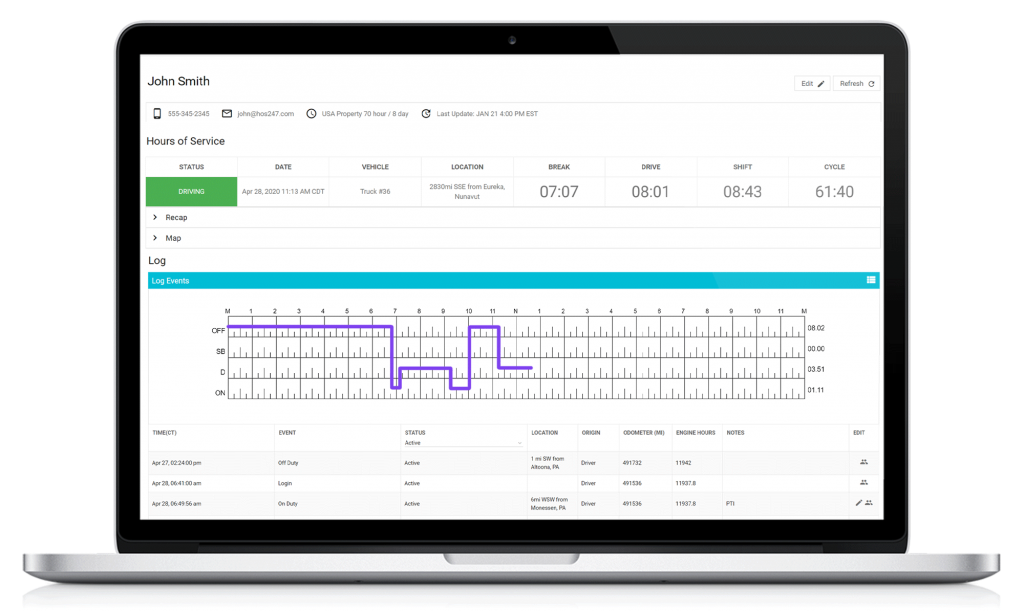Image resolution: width=1024 pixels, height=614 pixels.
Task: Toggle the green DRIVING status cell
Action: point(191,190)
